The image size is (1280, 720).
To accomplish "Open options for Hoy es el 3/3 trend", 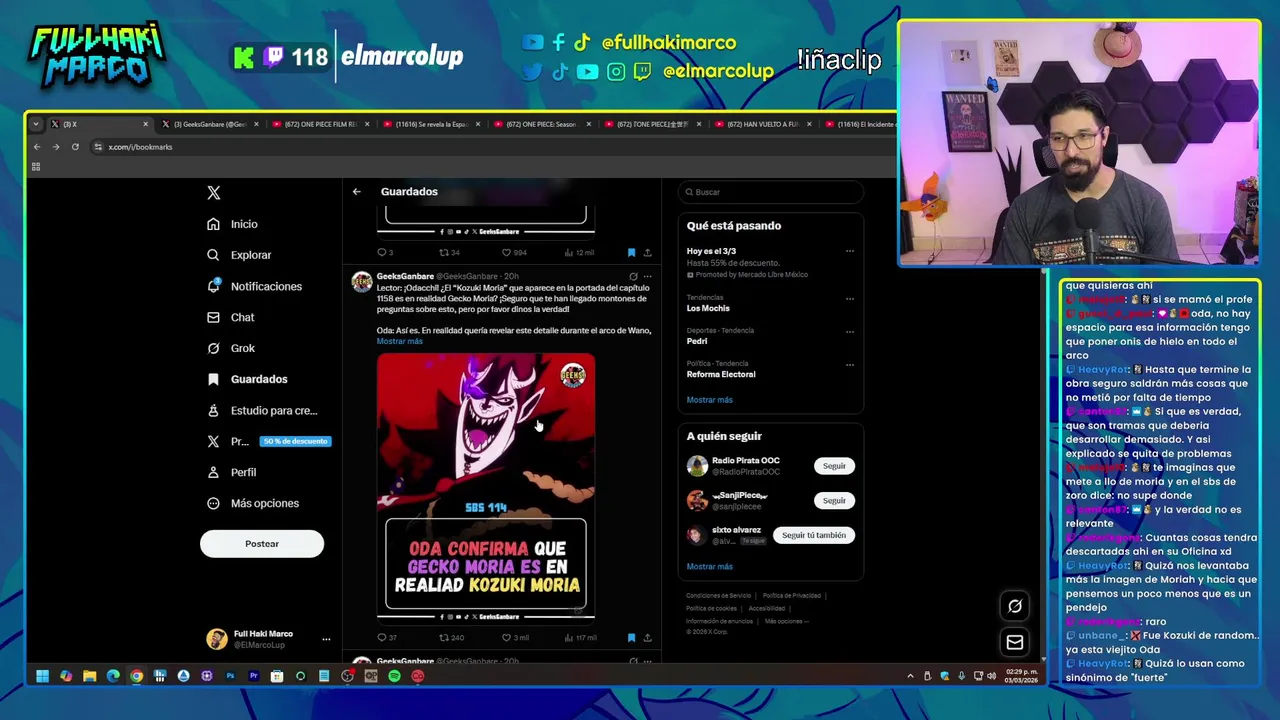I will click(x=850, y=251).
